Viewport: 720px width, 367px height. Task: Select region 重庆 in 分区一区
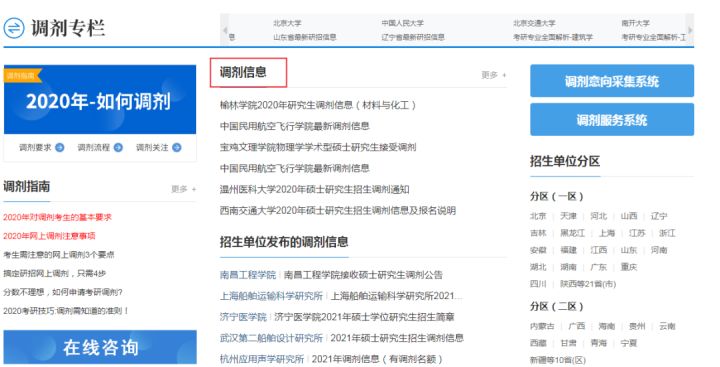[629, 267]
